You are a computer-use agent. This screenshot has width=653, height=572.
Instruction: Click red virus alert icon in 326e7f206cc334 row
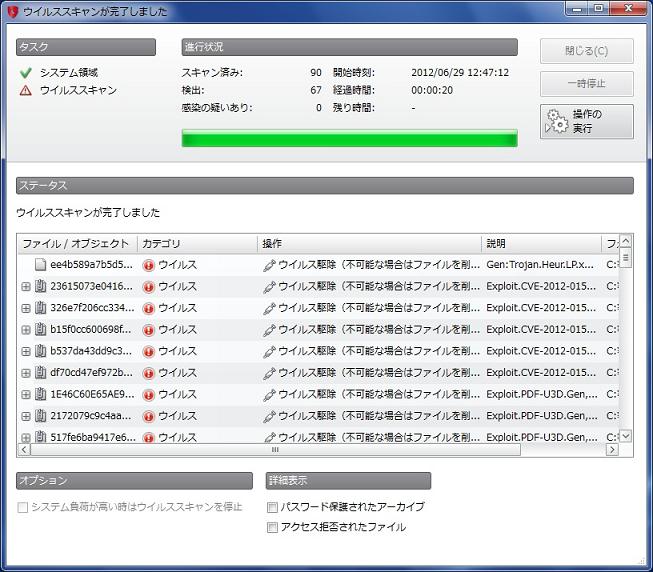148,308
